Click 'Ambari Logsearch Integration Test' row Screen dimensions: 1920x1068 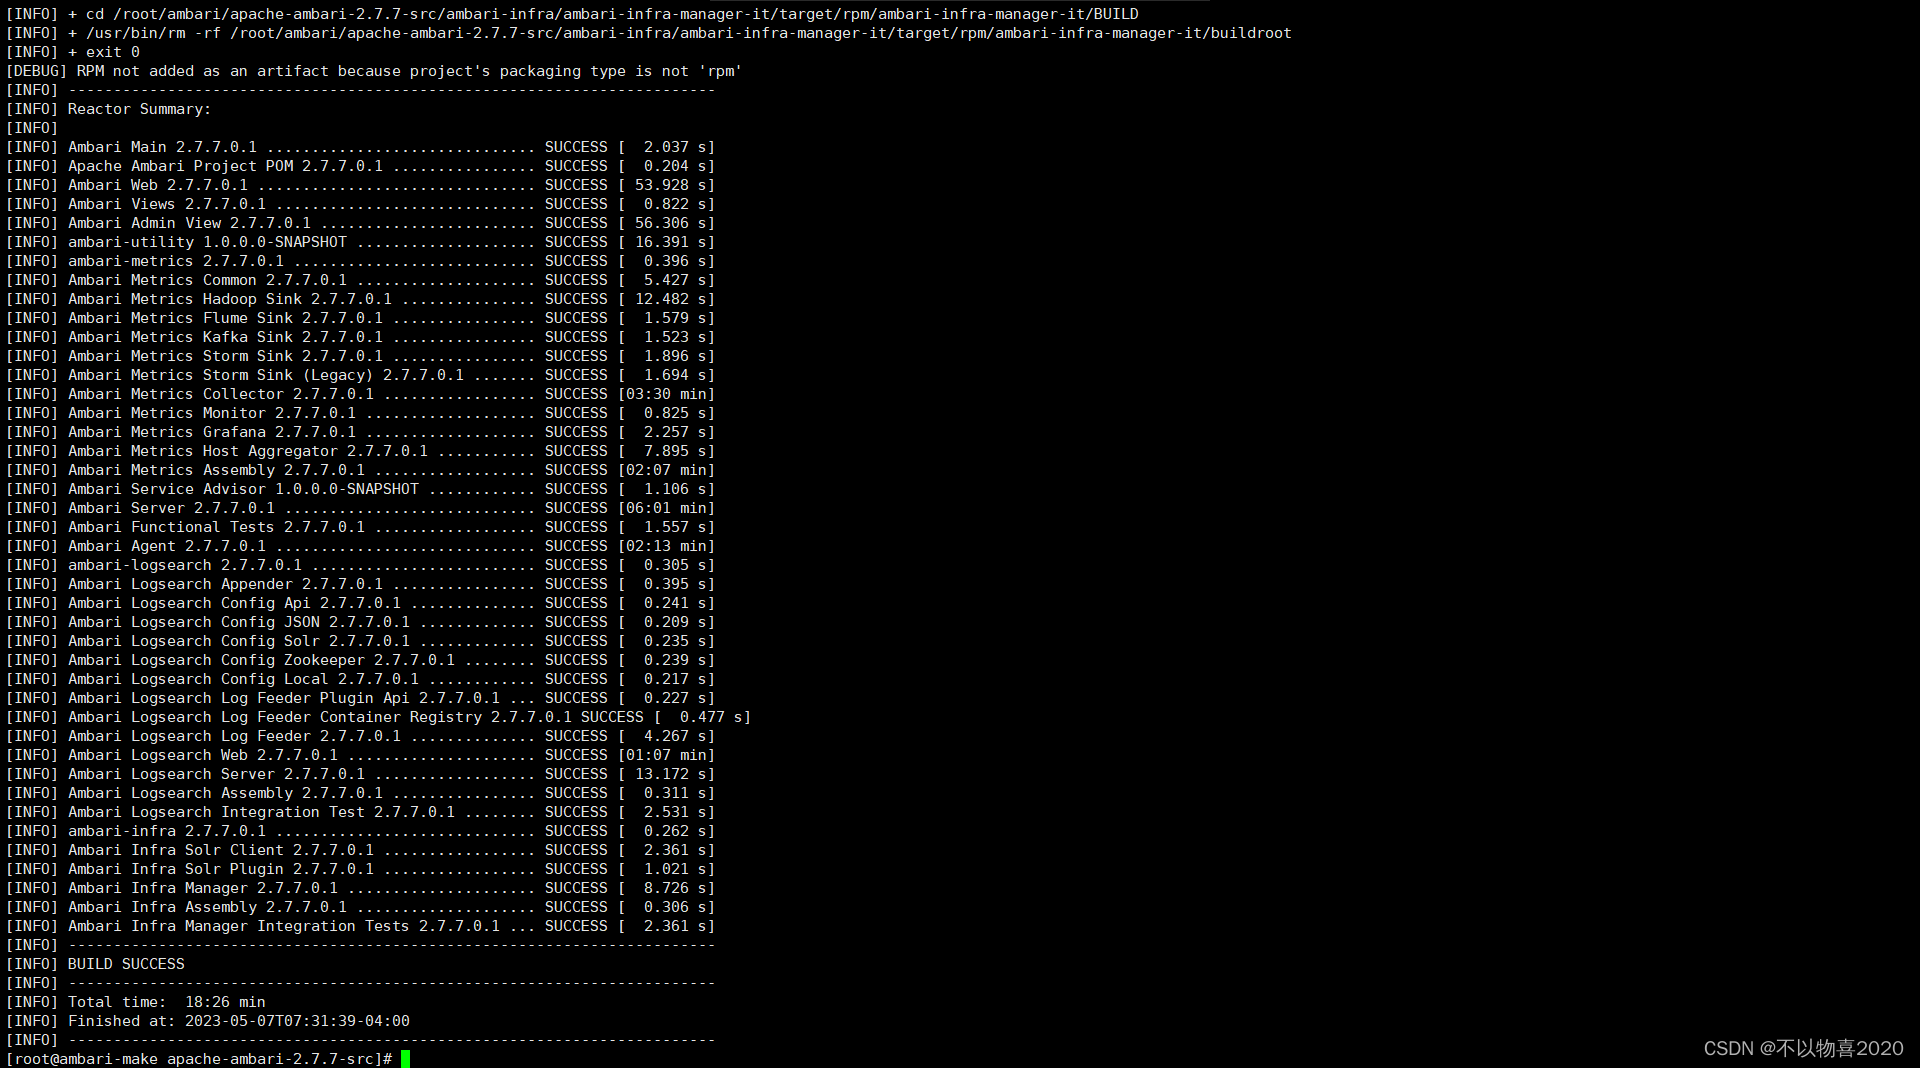click(361, 812)
